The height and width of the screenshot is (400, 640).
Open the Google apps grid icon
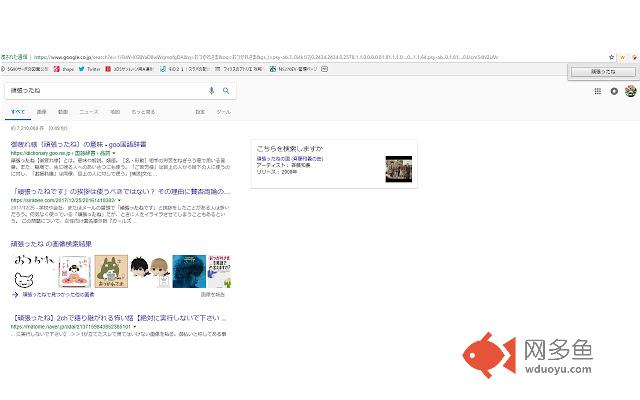(597, 91)
